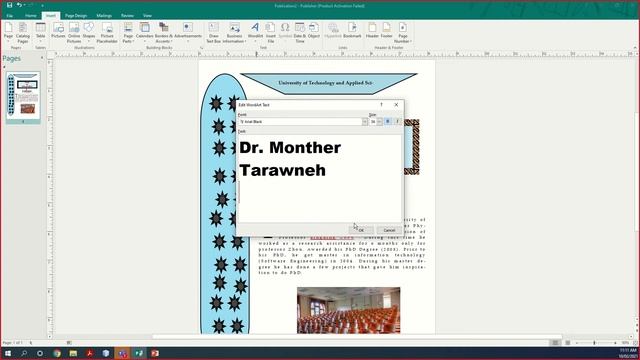The height and width of the screenshot is (360, 640).
Task: Select the Insert ribbon tab
Action: [51, 16]
